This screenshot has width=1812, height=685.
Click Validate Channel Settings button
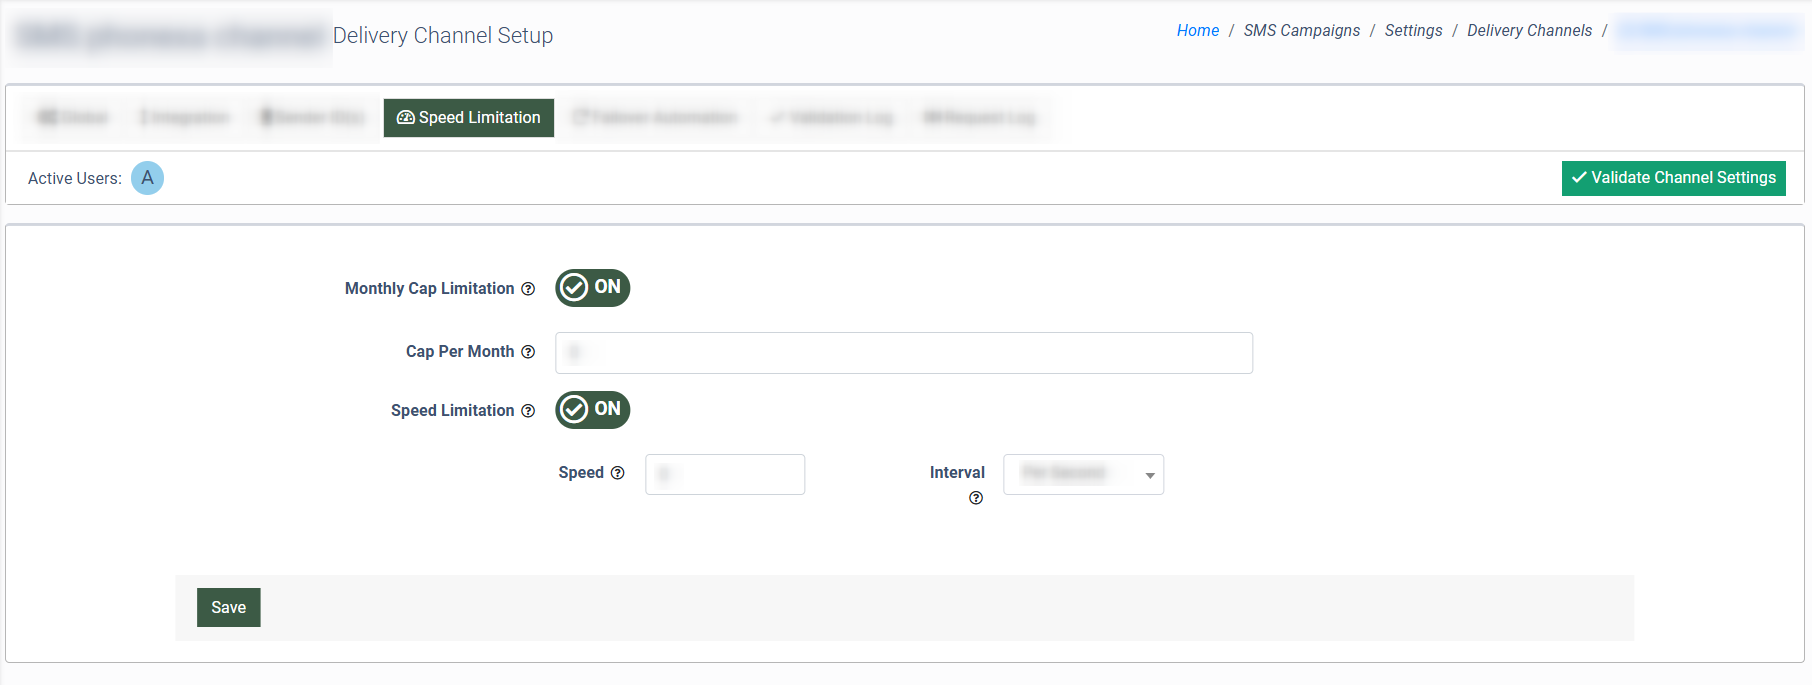1673,178
